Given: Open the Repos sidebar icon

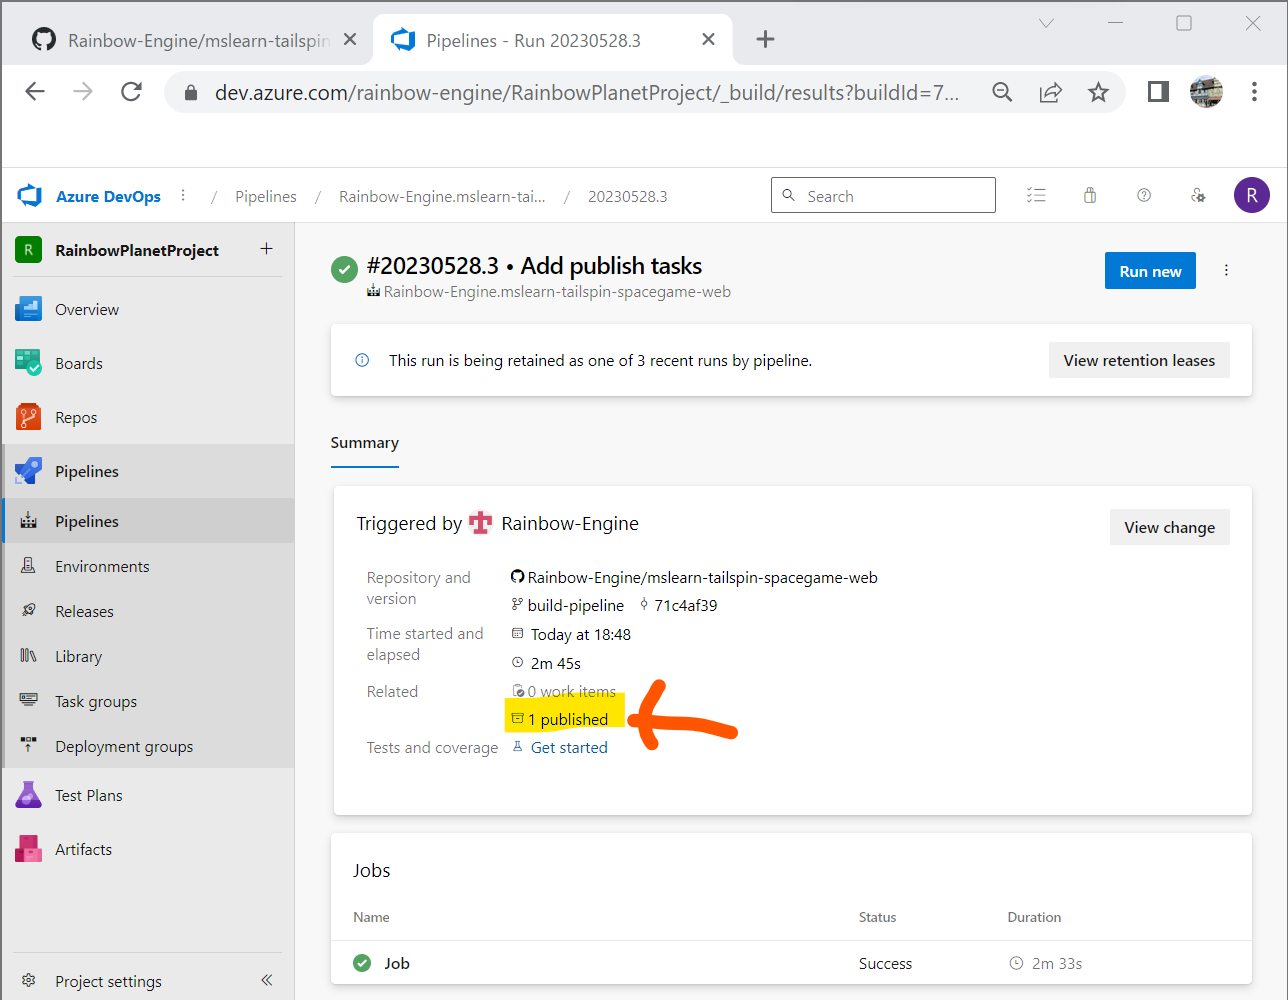Looking at the screenshot, I should tap(28, 417).
